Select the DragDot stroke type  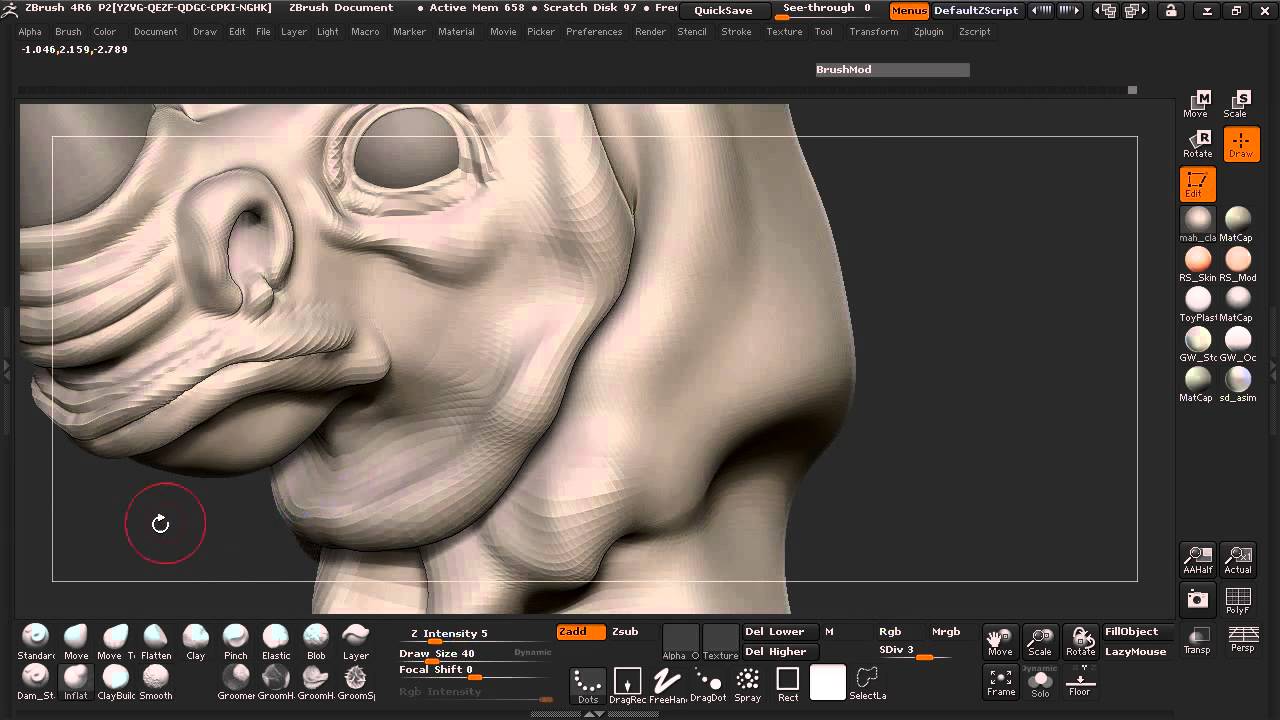(708, 685)
